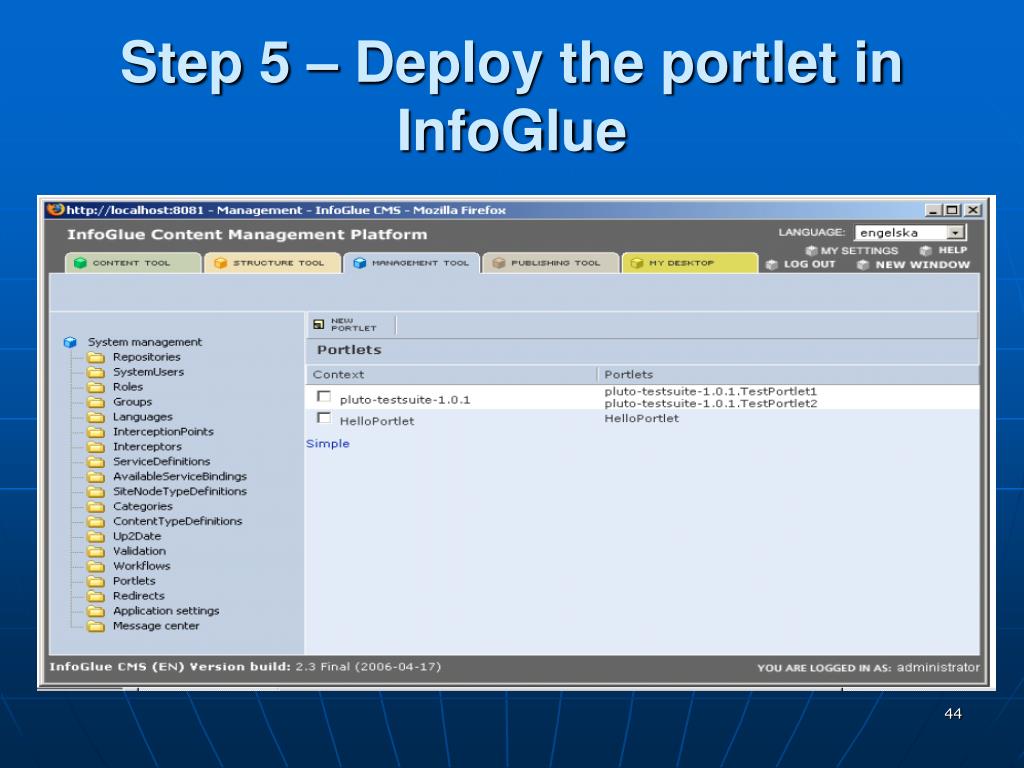
Task: Click the Help link
Action: (953, 250)
